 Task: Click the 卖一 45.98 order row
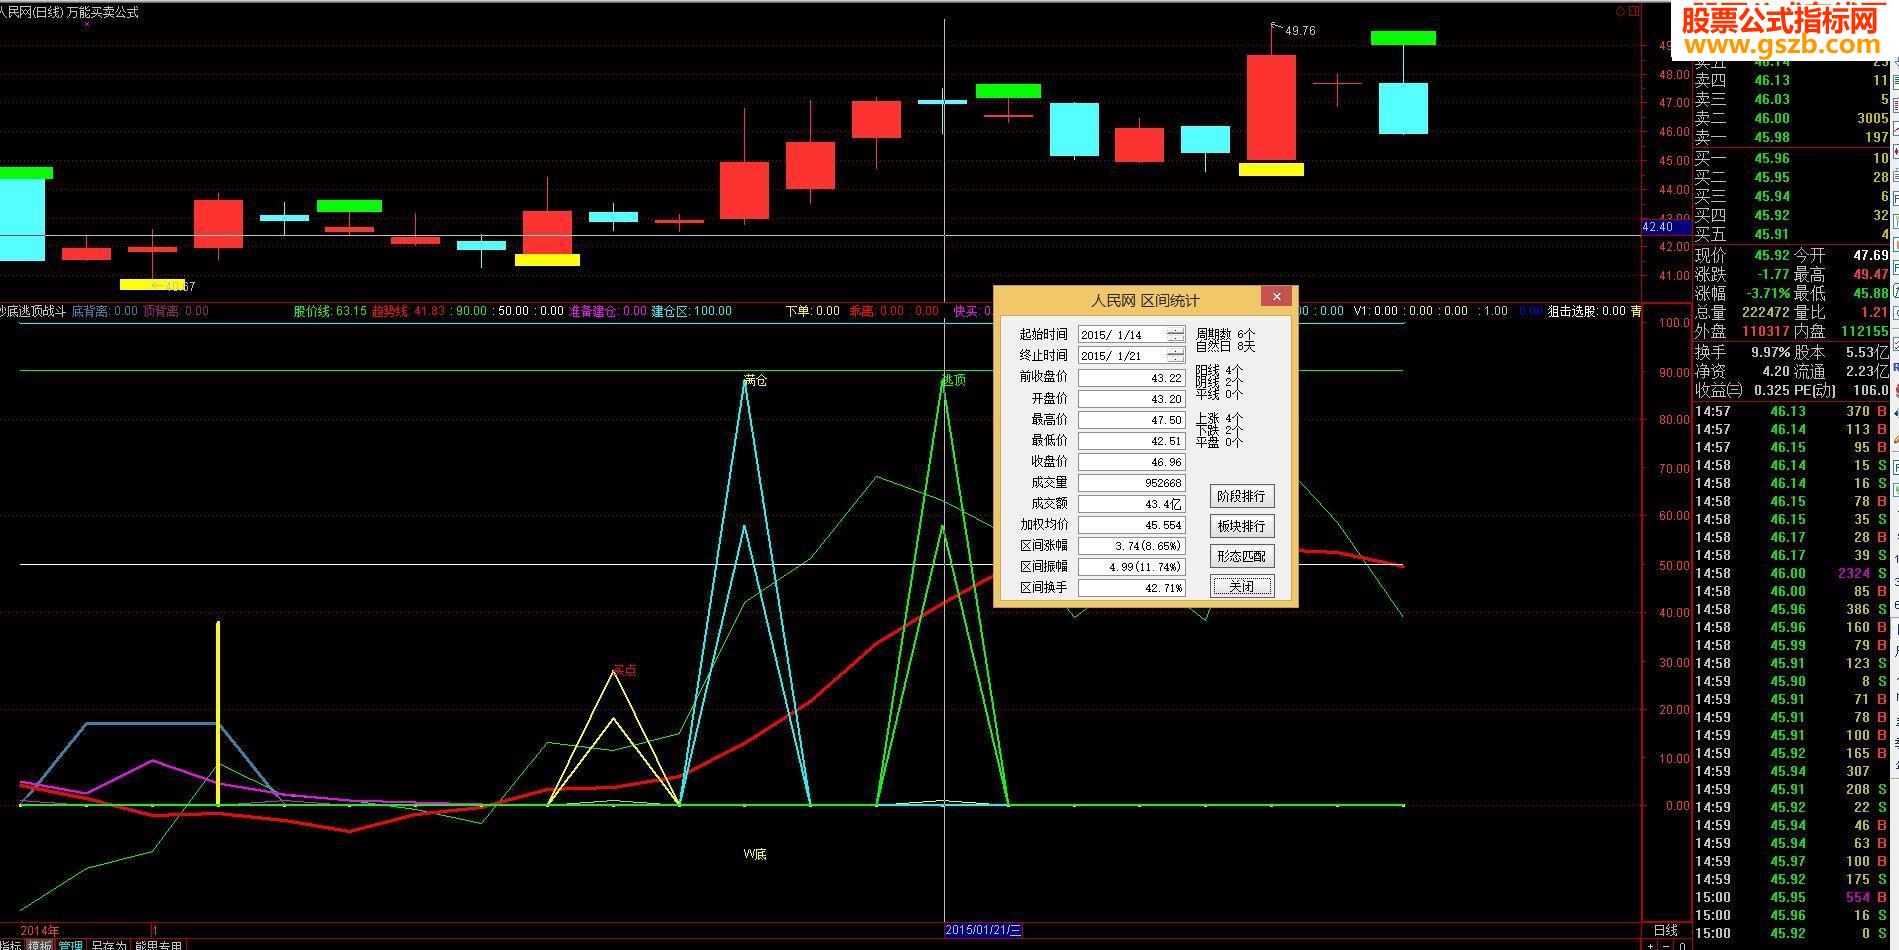1793,138
